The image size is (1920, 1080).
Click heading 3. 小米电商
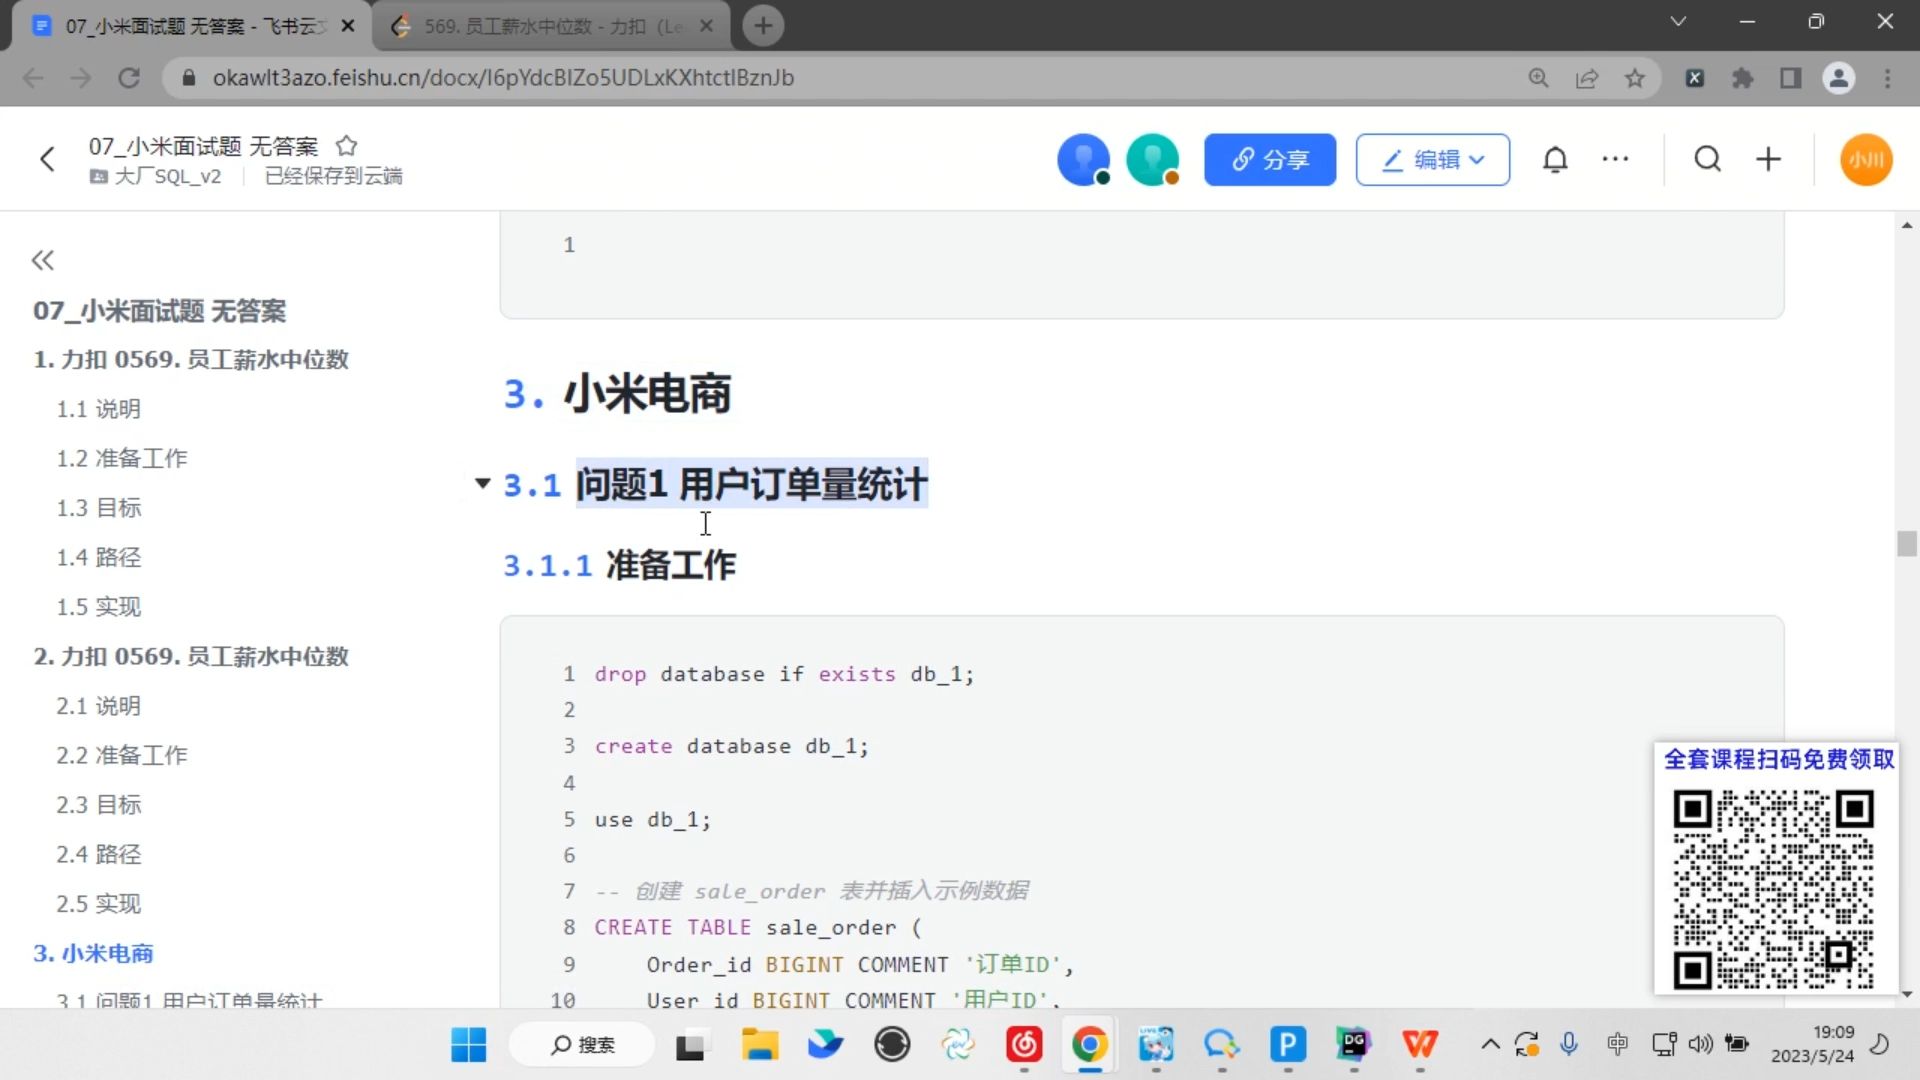(617, 394)
